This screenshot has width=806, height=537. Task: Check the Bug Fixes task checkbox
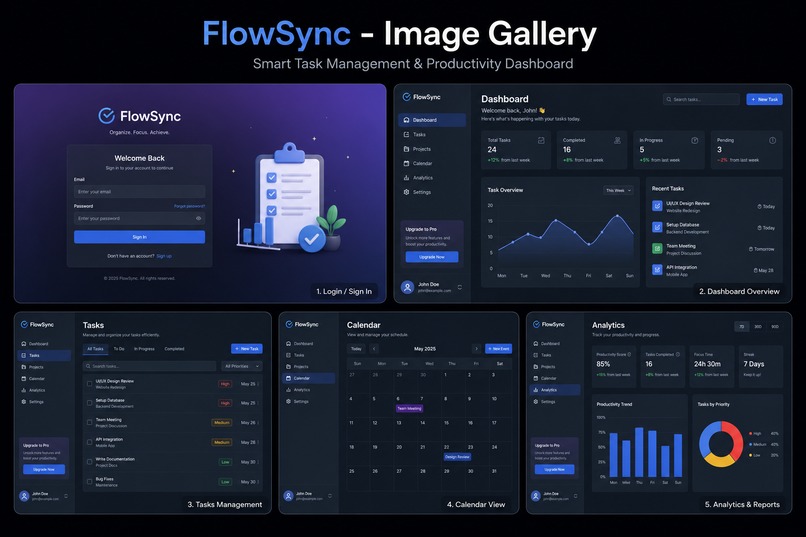(x=89, y=482)
